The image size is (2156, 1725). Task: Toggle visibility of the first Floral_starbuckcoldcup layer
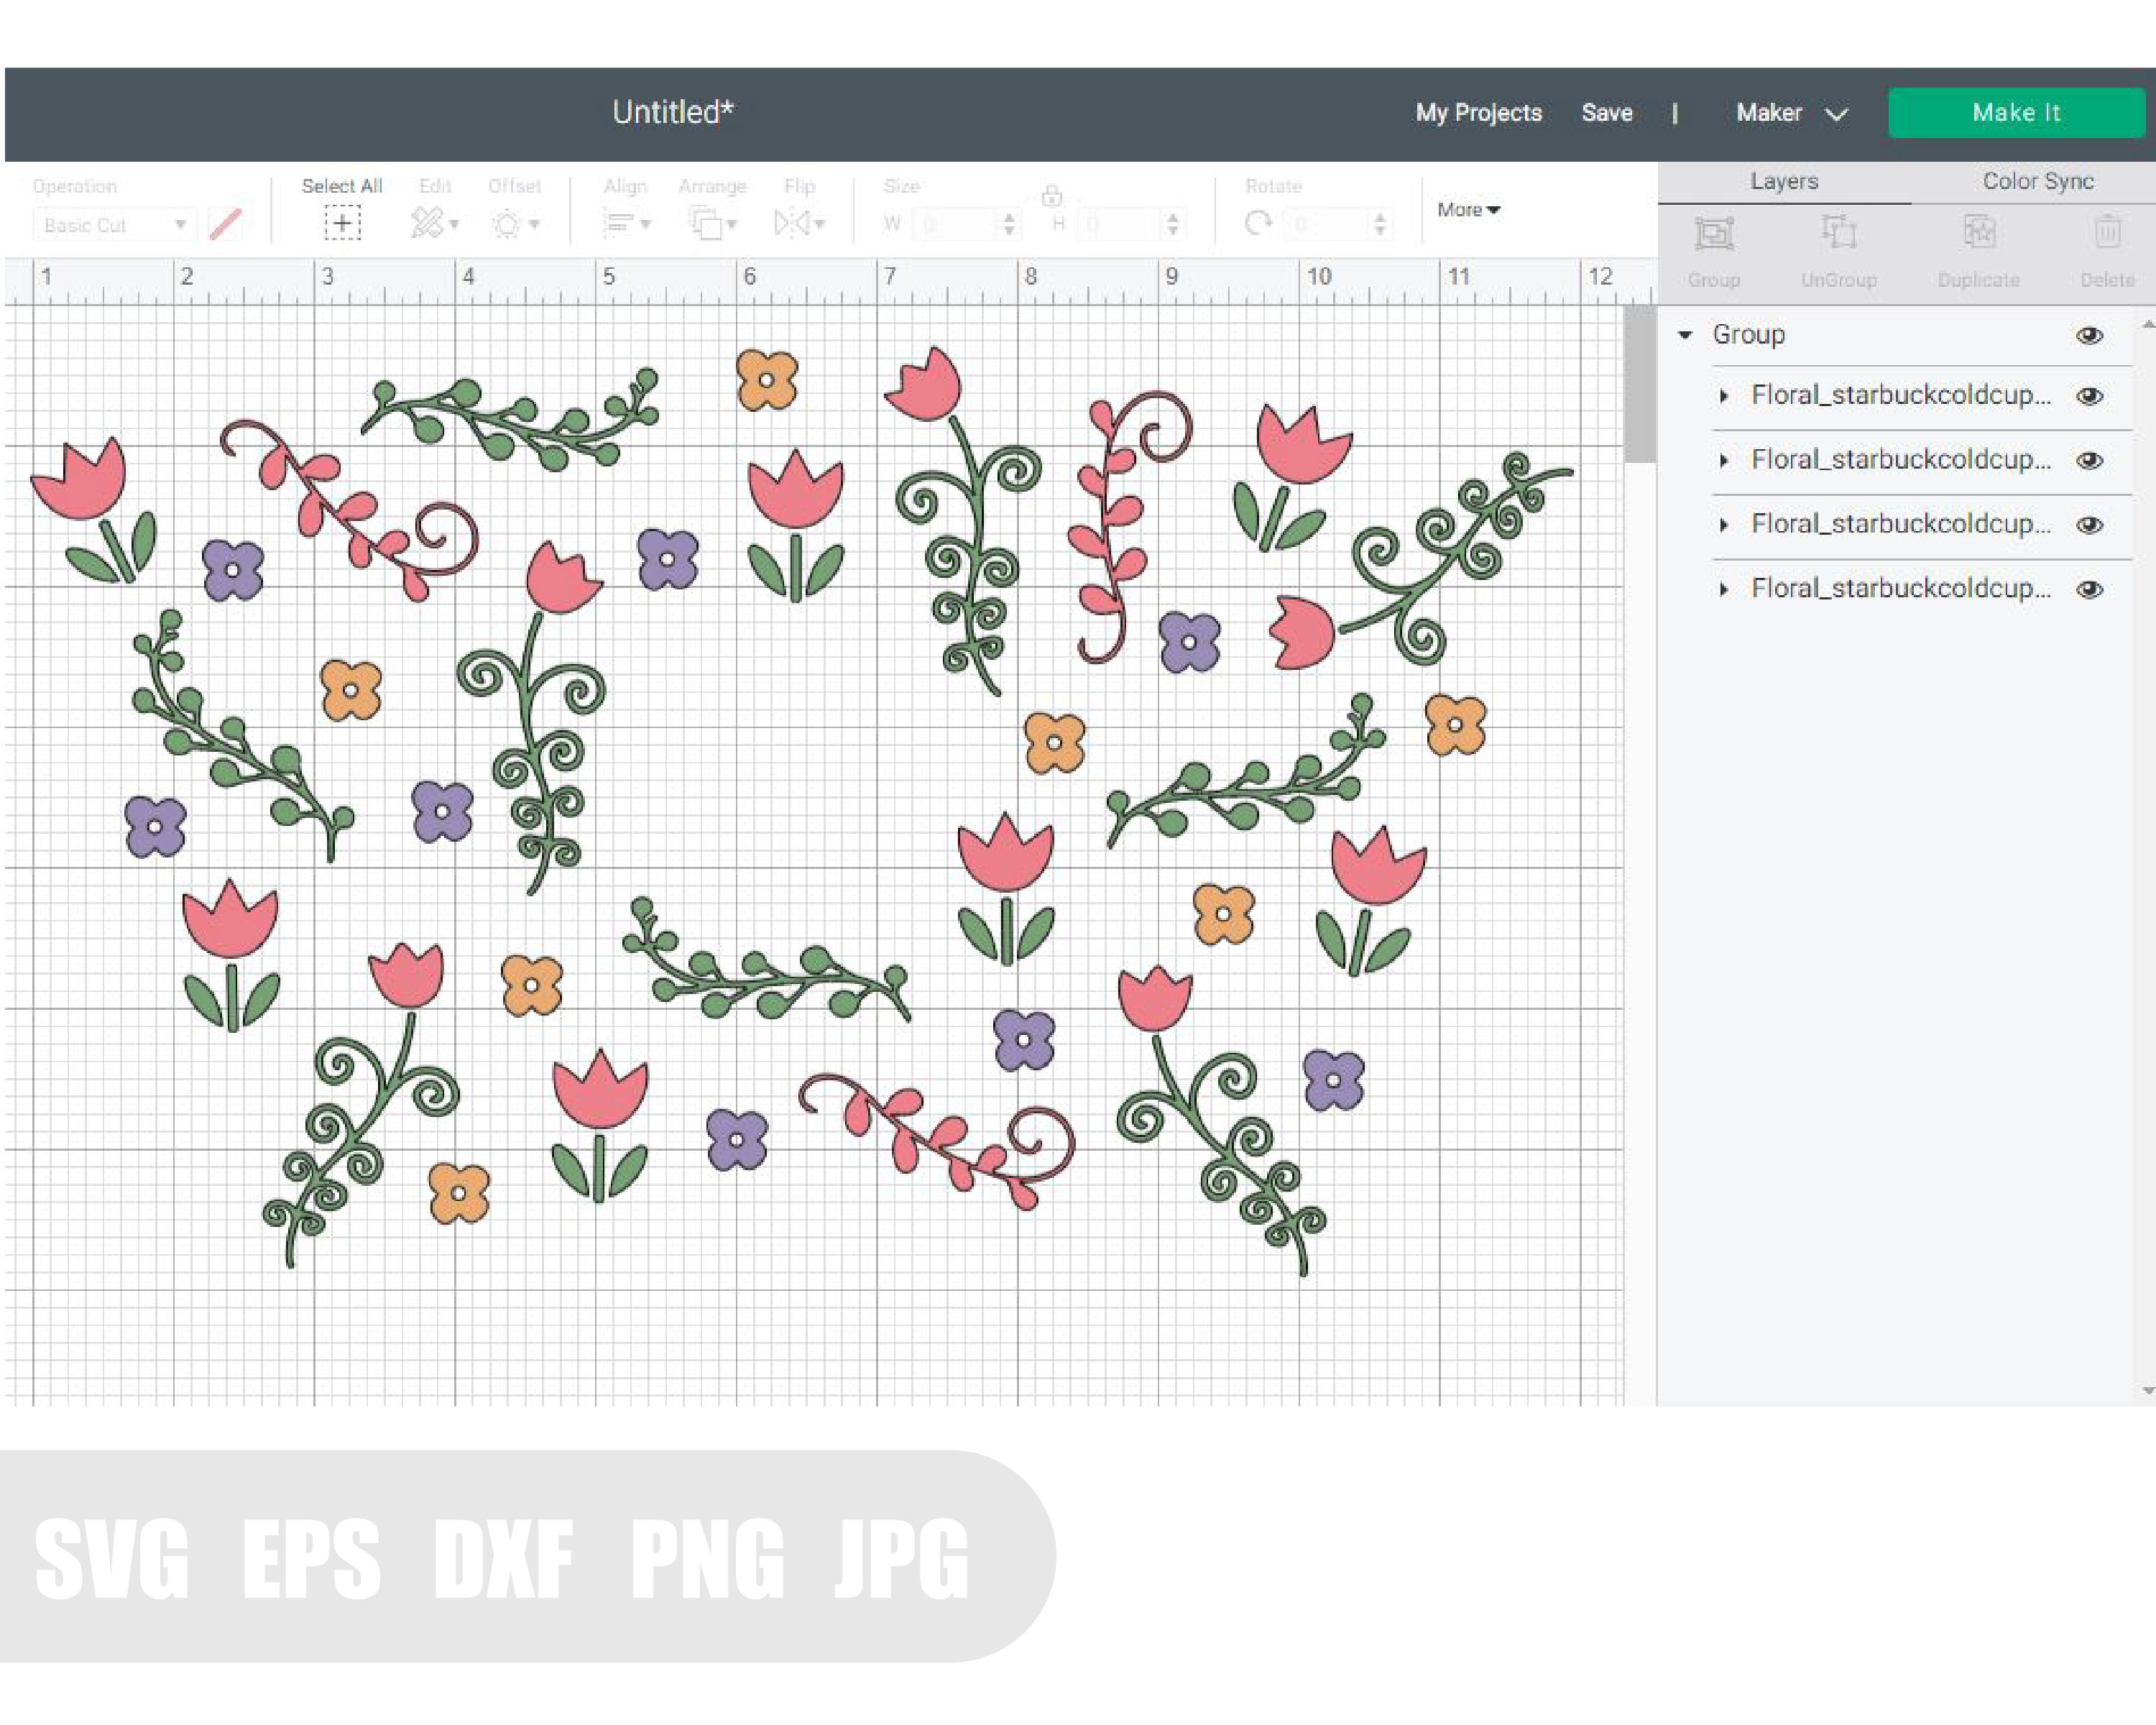click(x=2091, y=395)
